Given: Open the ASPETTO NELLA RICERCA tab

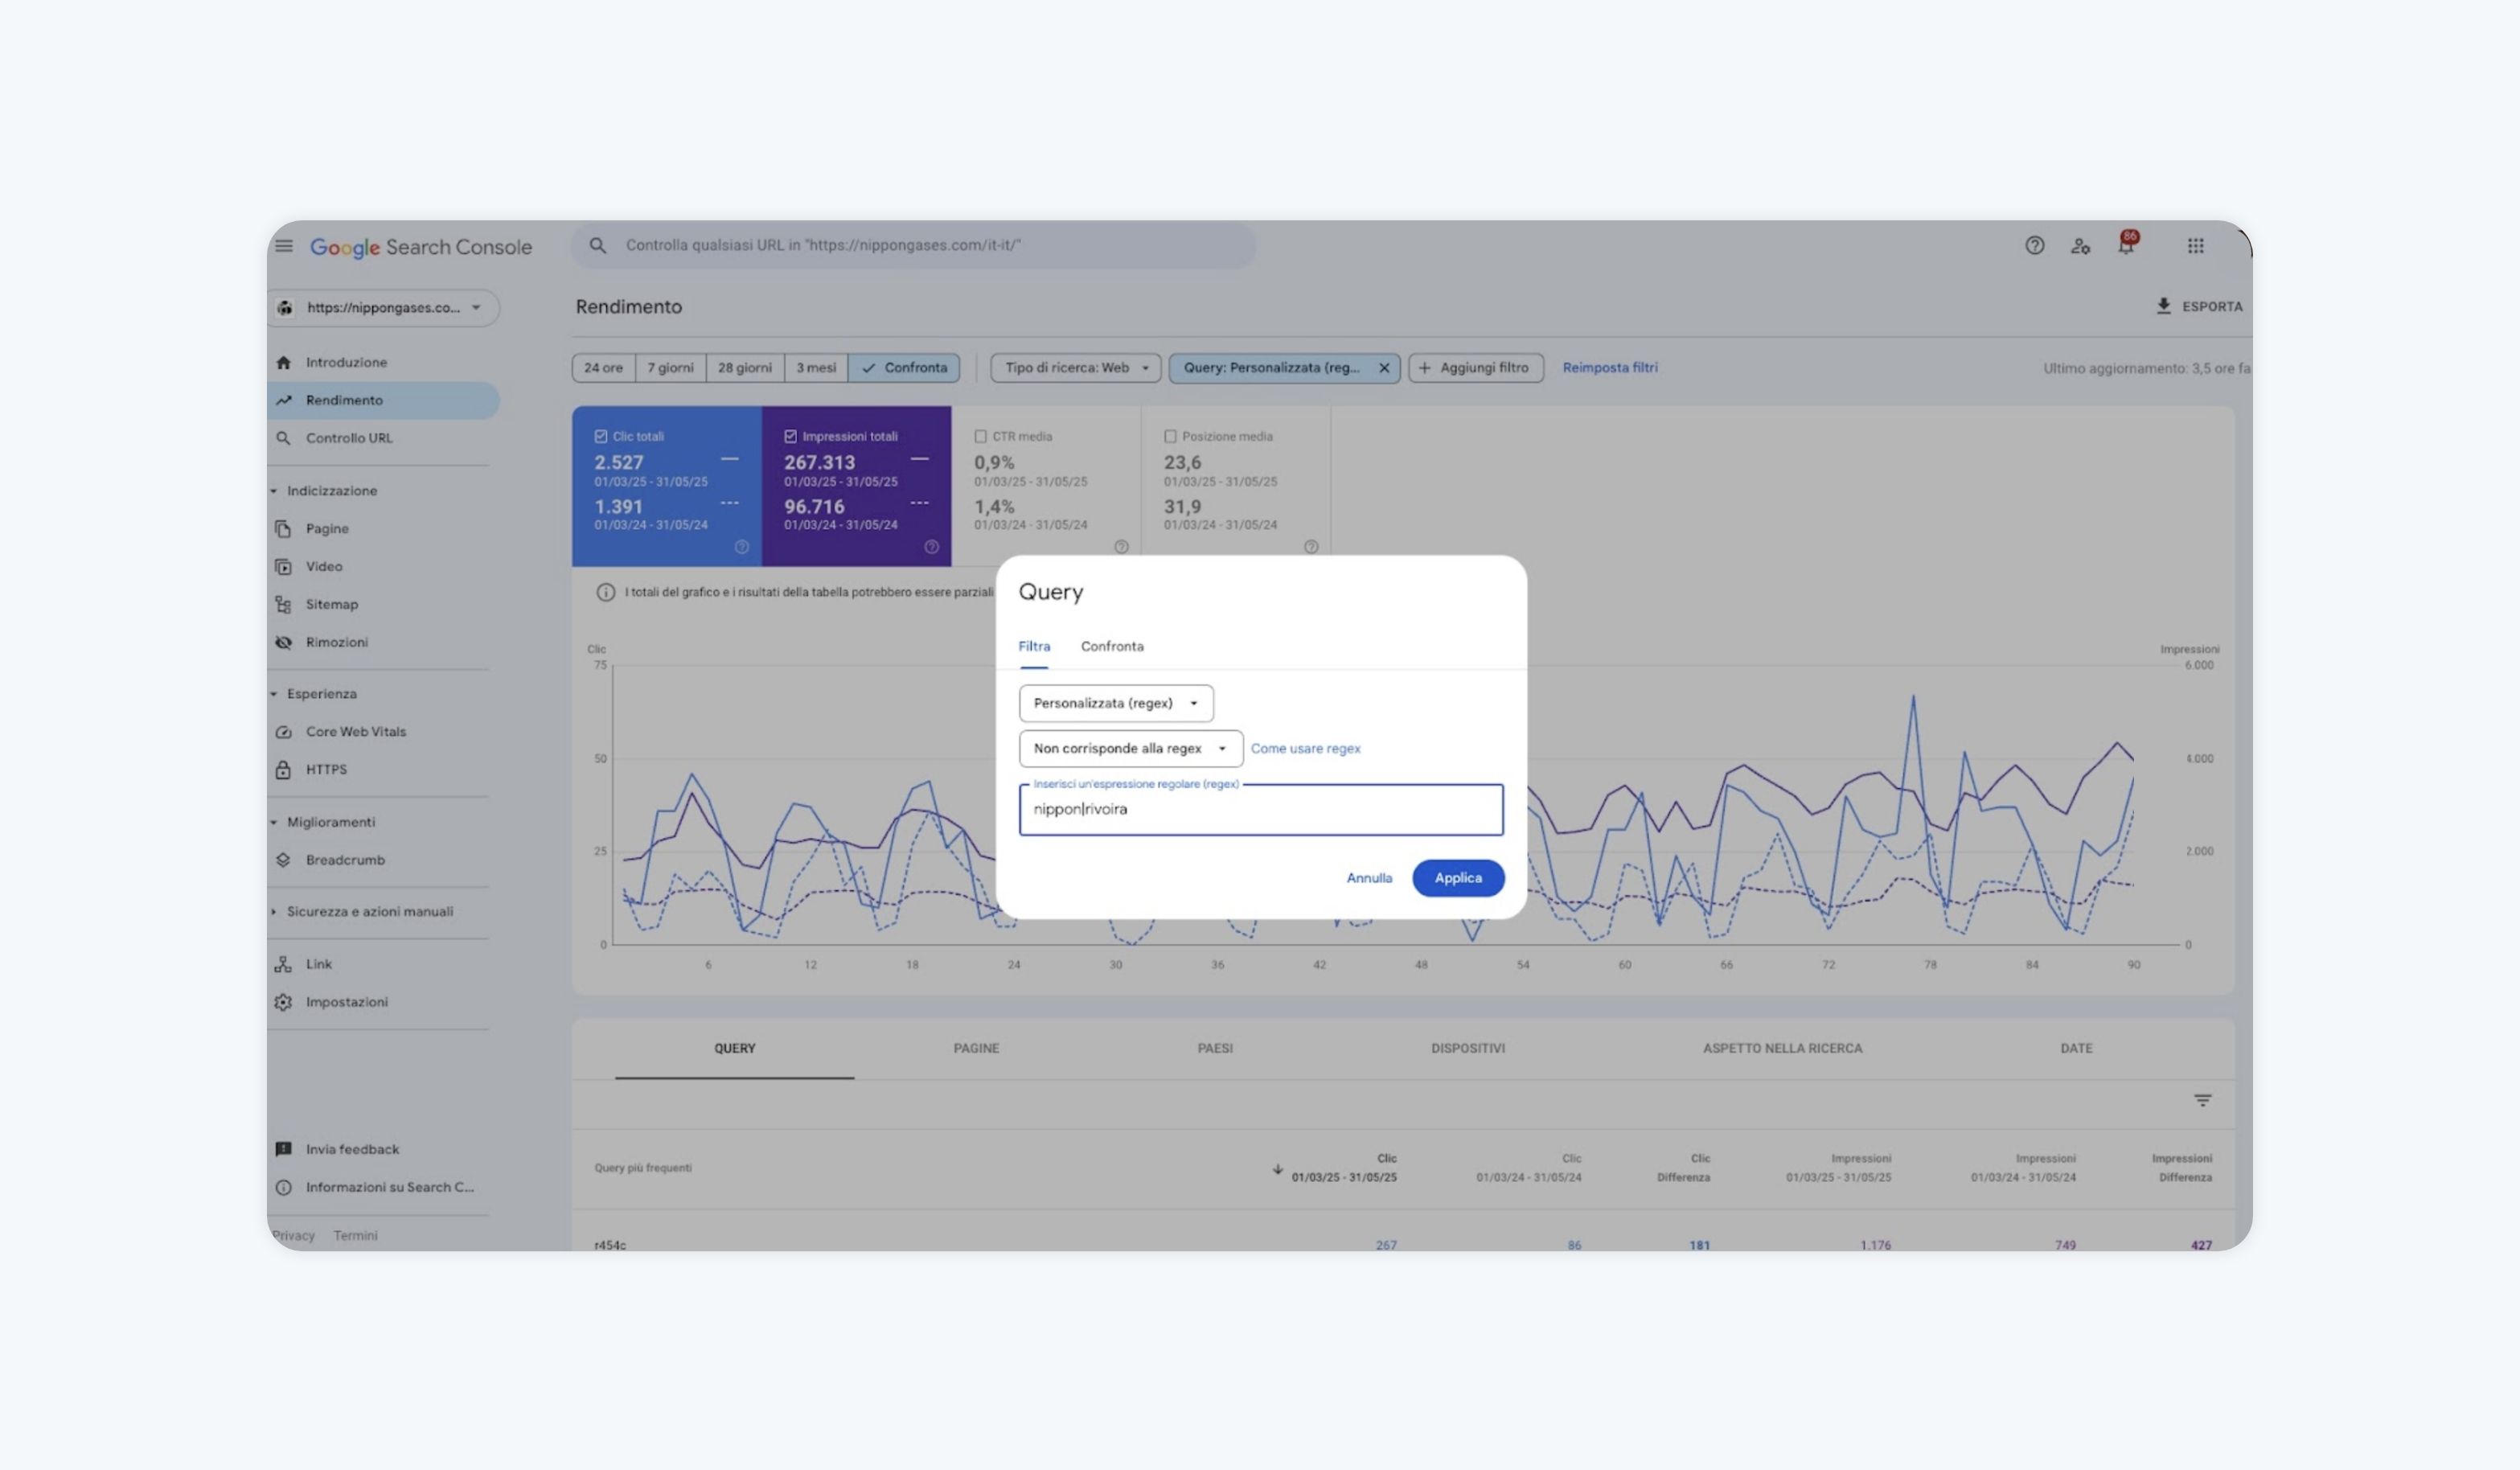Looking at the screenshot, I should point(1782,1048).
